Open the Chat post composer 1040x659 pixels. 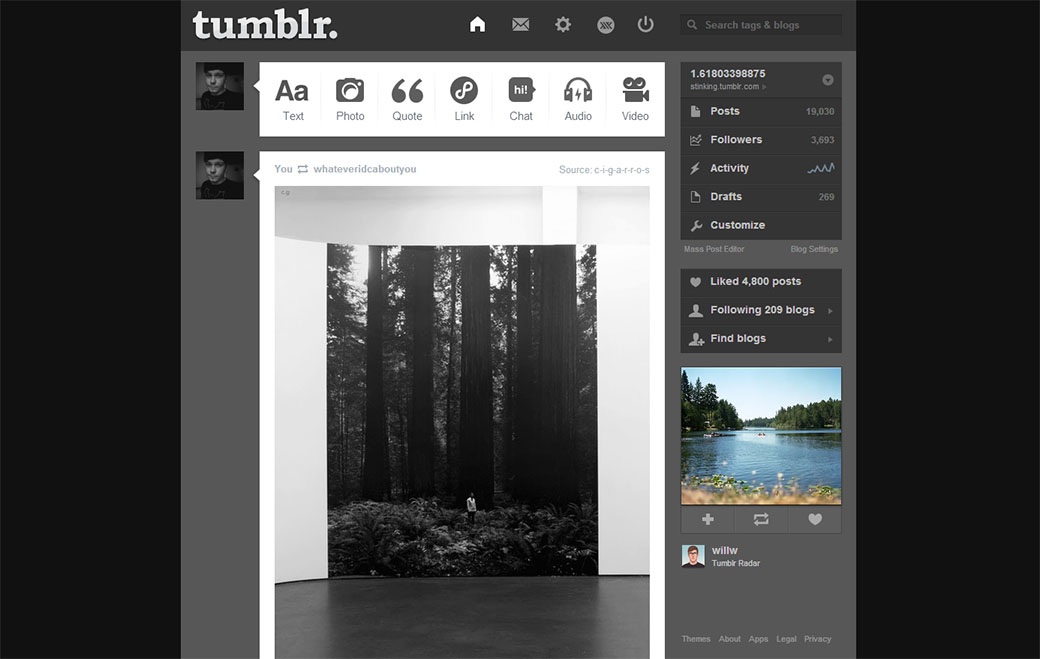coord(520,97)
